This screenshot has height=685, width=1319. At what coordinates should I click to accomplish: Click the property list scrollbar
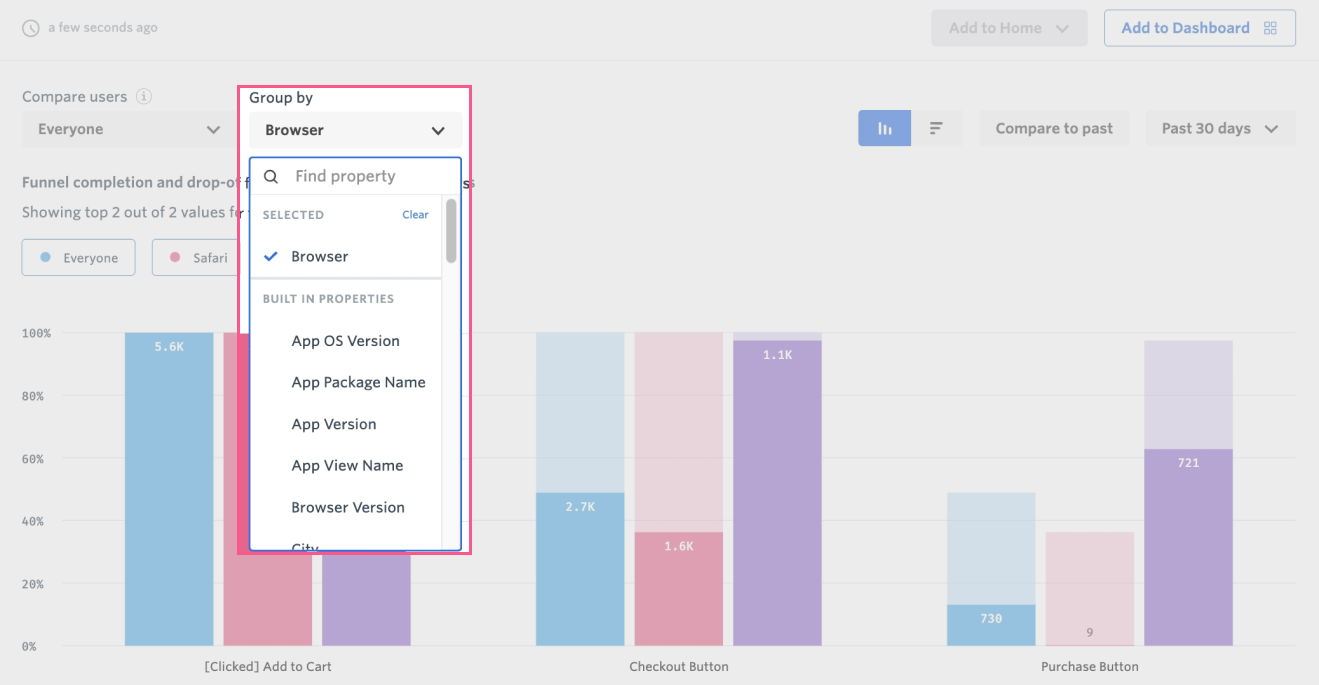point(451,232)
